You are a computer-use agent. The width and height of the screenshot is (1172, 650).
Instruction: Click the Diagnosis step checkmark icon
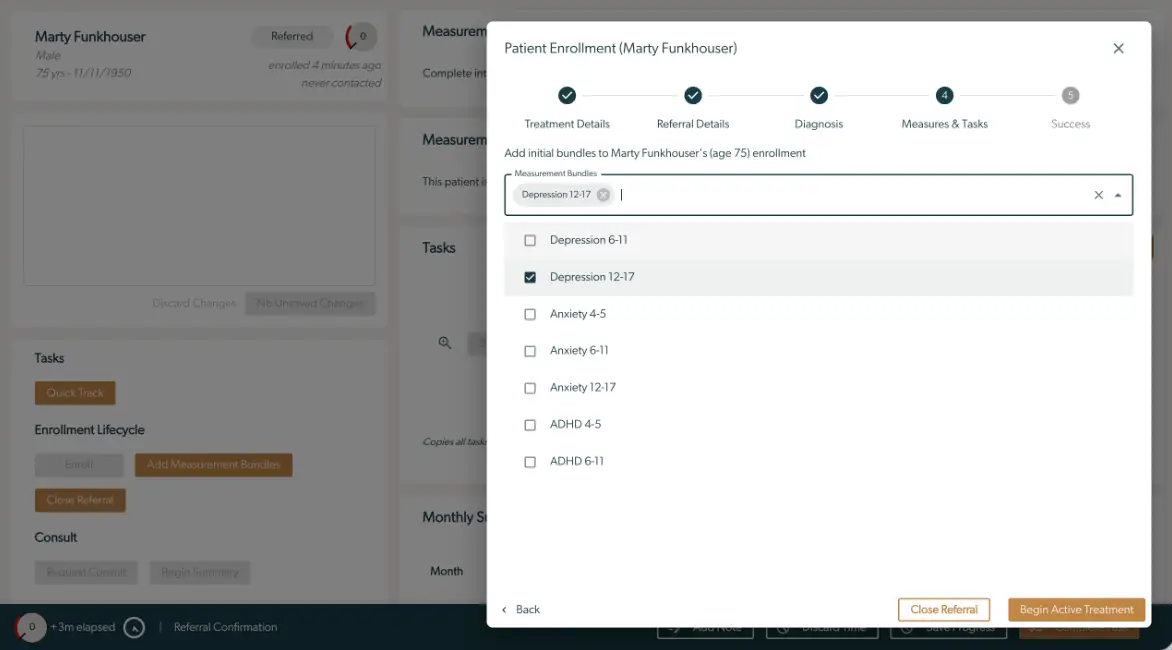(x=818, y=96)
